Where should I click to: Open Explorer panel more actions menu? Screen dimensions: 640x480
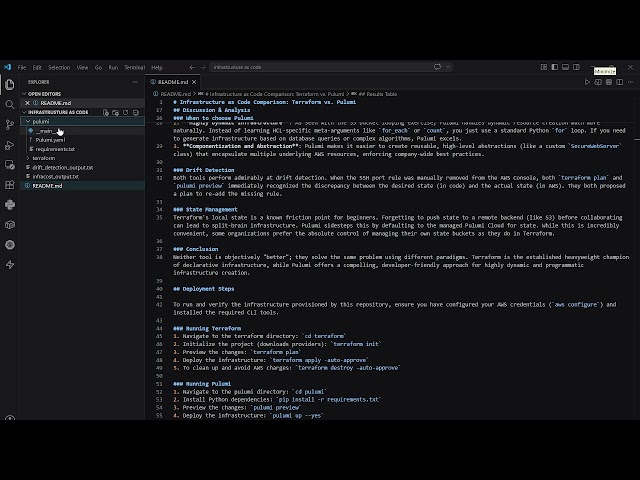135,82
